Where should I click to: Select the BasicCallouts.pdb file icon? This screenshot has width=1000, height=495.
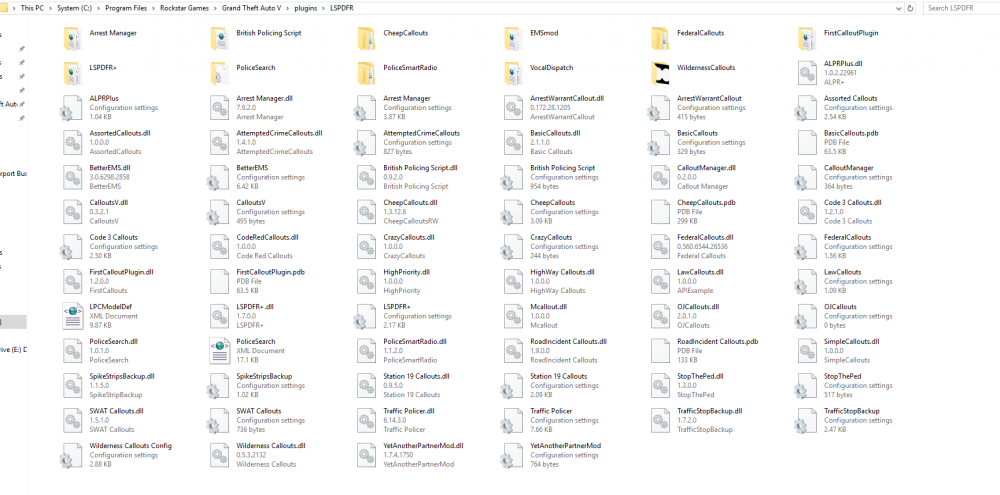point(807,143)
